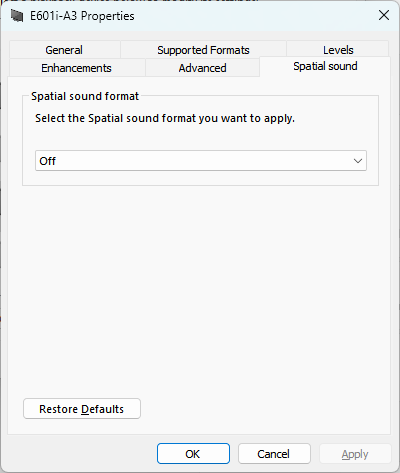Close the E601i-A3 Properties dialog
Screen dimensions: 400x473
(384, 15)
